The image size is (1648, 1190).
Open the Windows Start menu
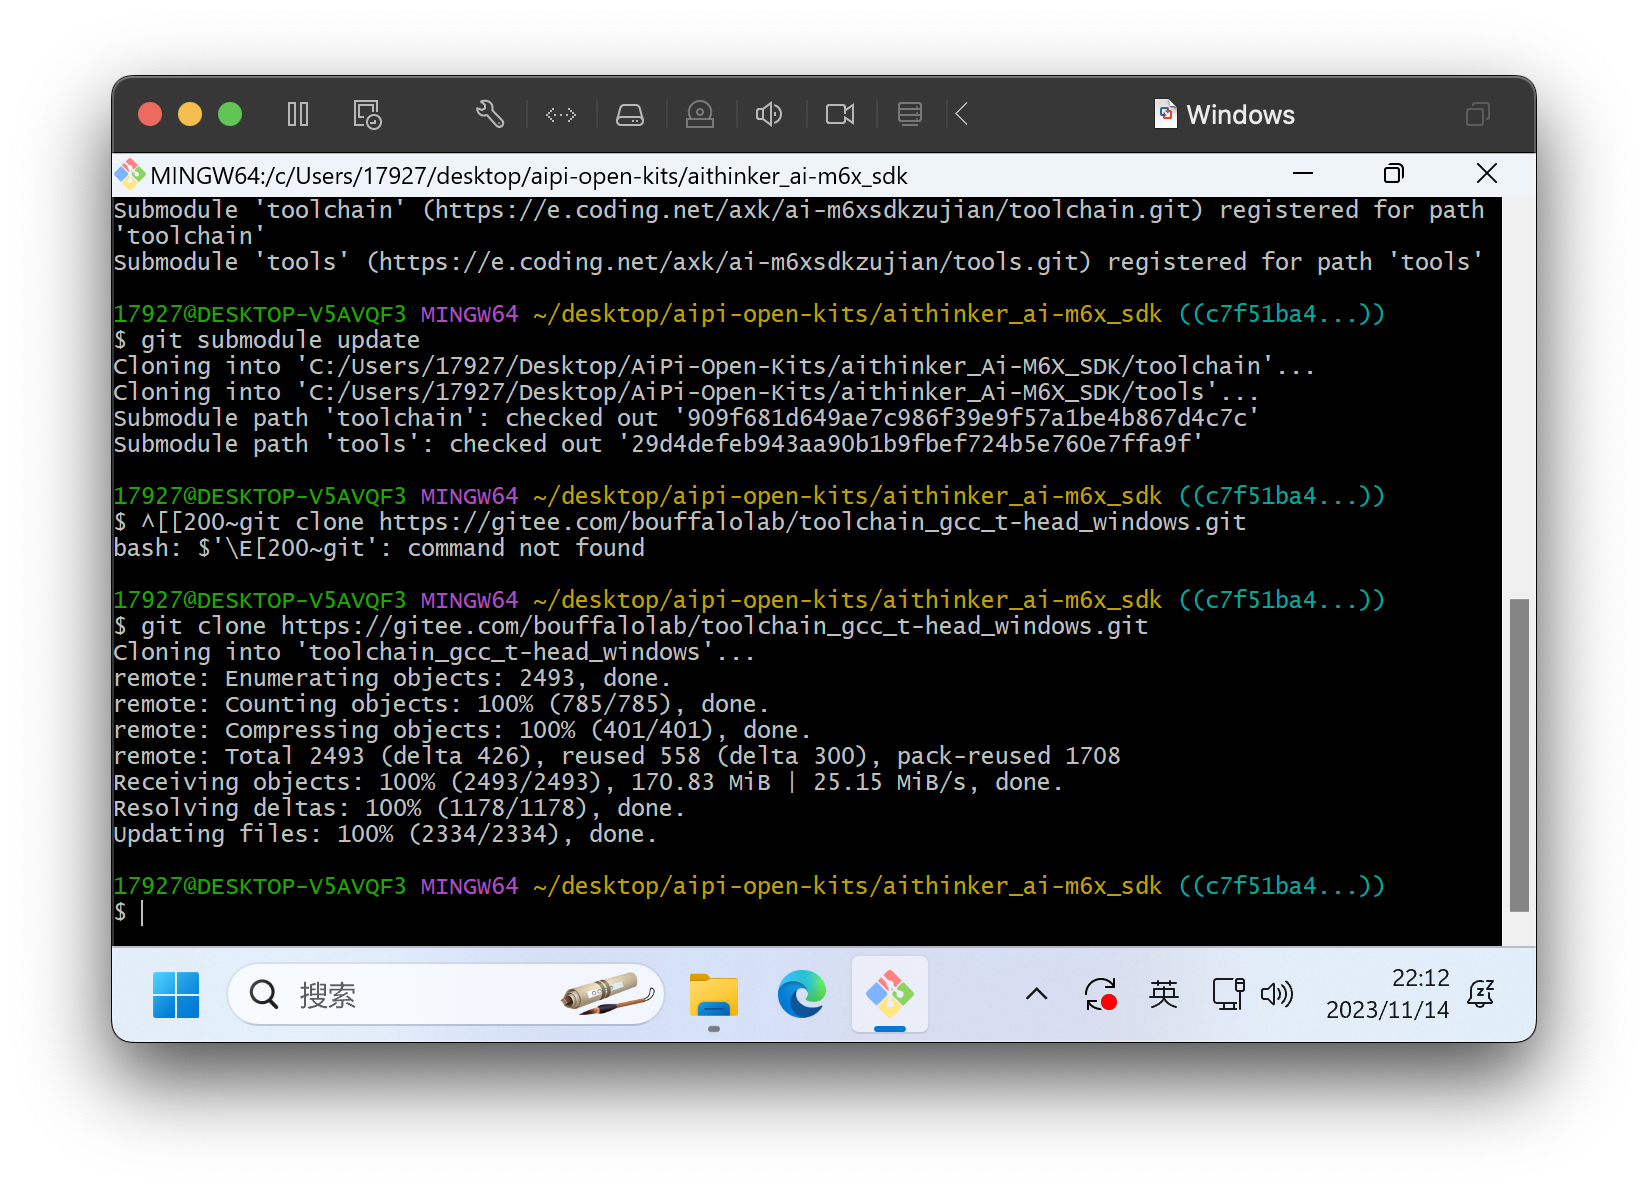(x=176, y=995)
